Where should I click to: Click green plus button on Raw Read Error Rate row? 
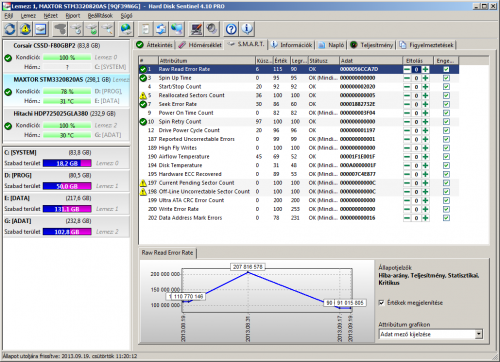(425, 69)
